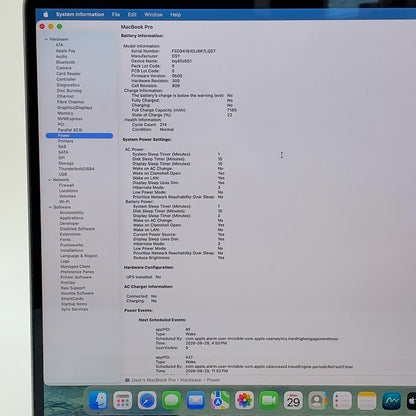
Task: Open the Messages app icon
Action: (171, 400)
